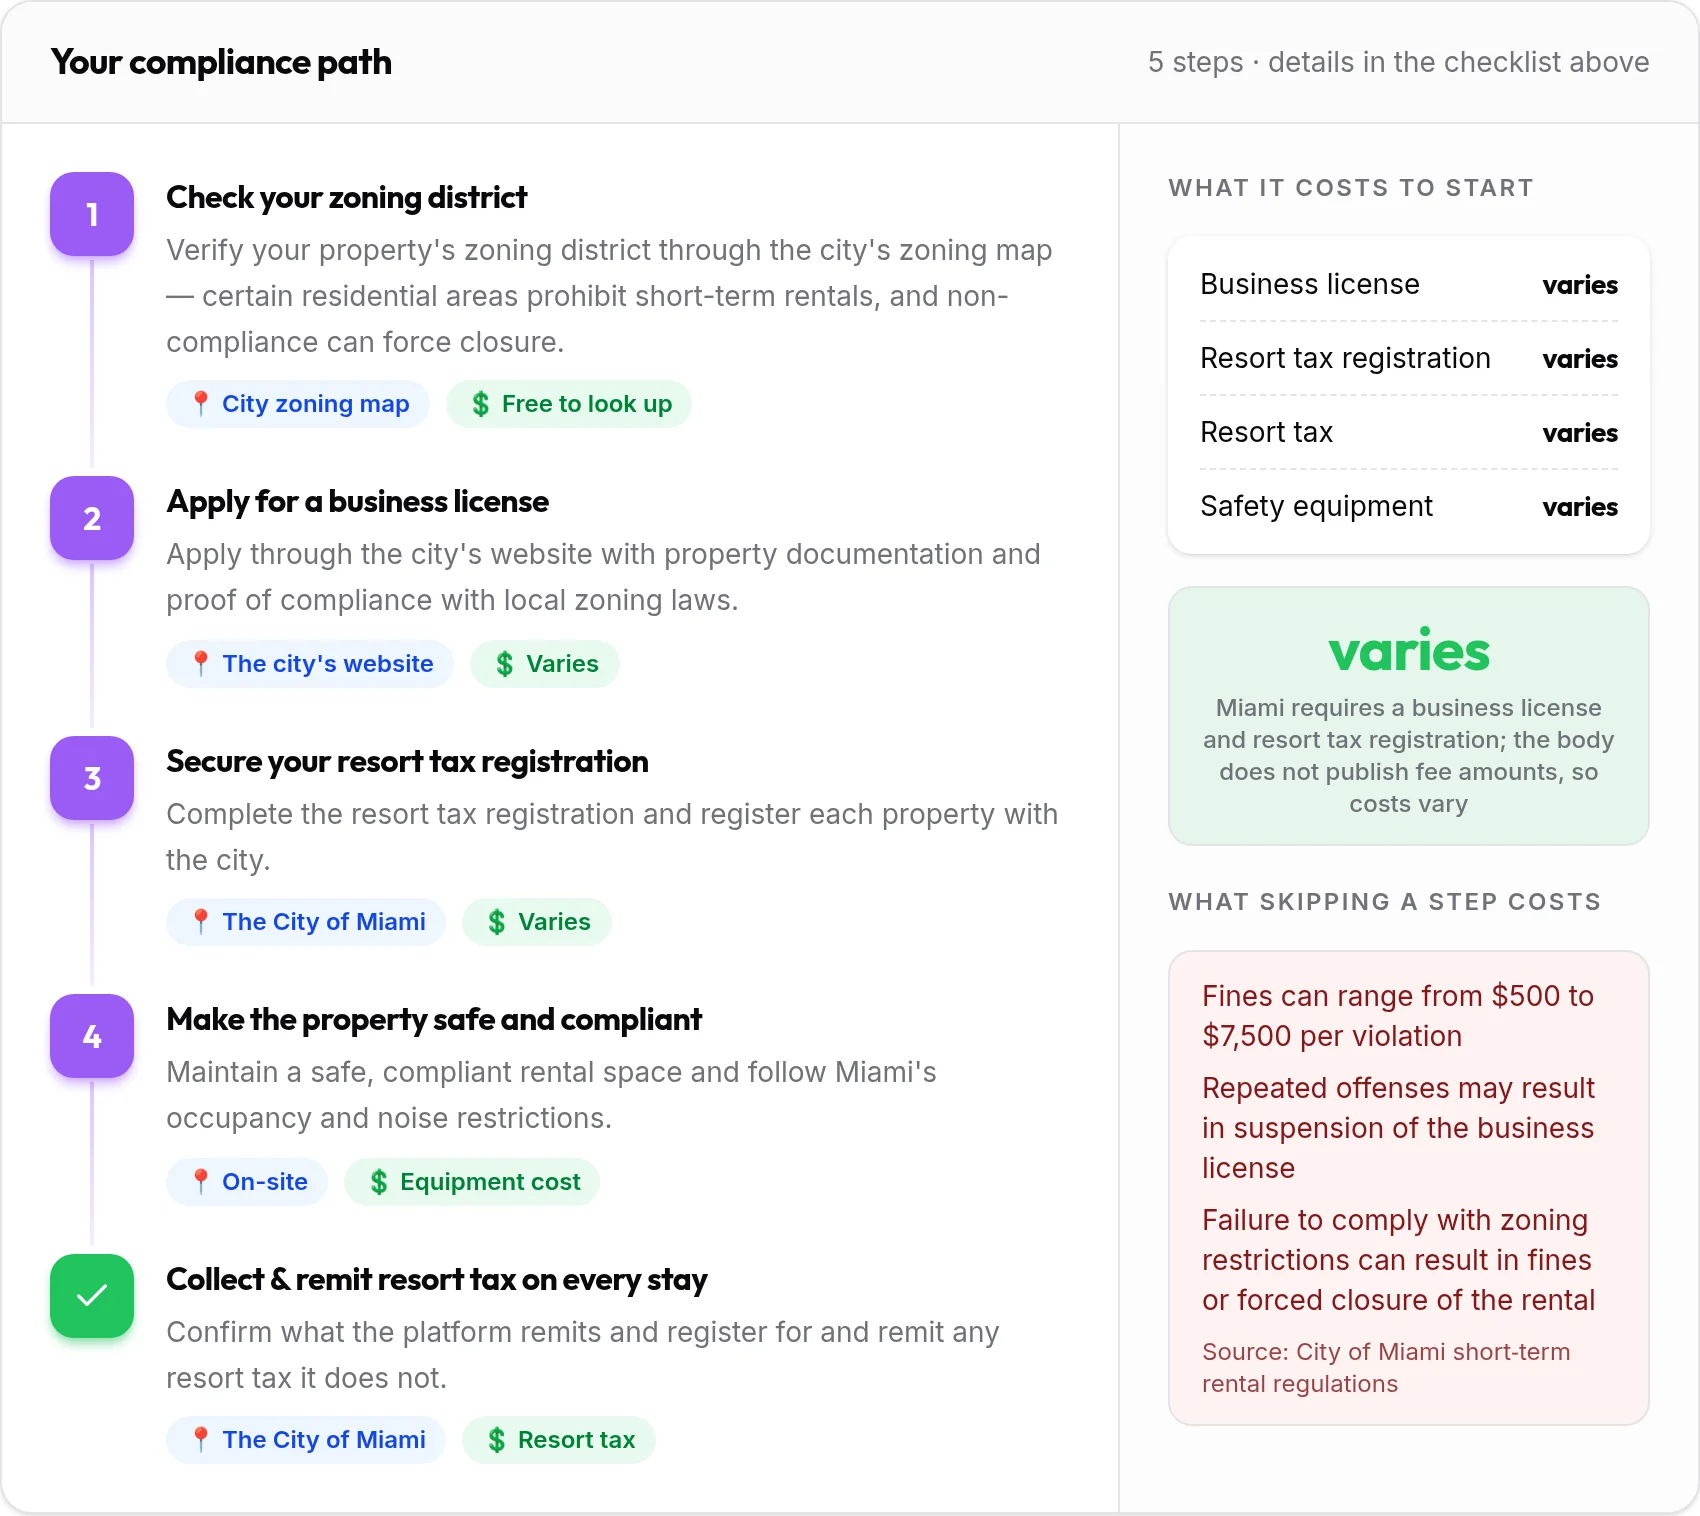Click the Your compliance path title
The image size is (1700, 1516).
click(221, 62)
